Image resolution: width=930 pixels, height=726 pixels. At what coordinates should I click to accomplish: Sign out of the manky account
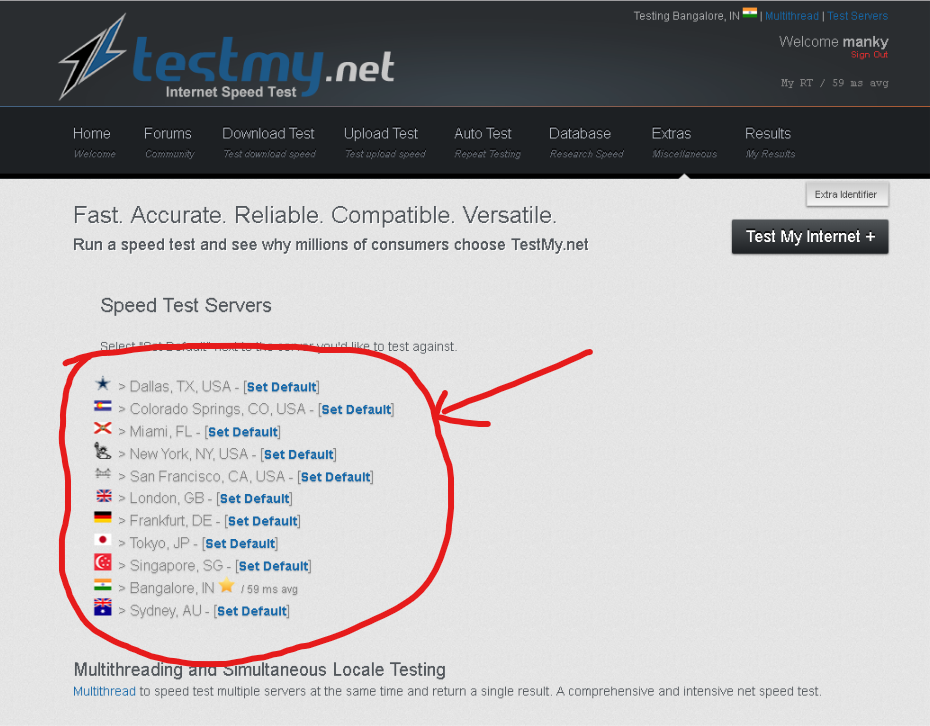point(869,55)
